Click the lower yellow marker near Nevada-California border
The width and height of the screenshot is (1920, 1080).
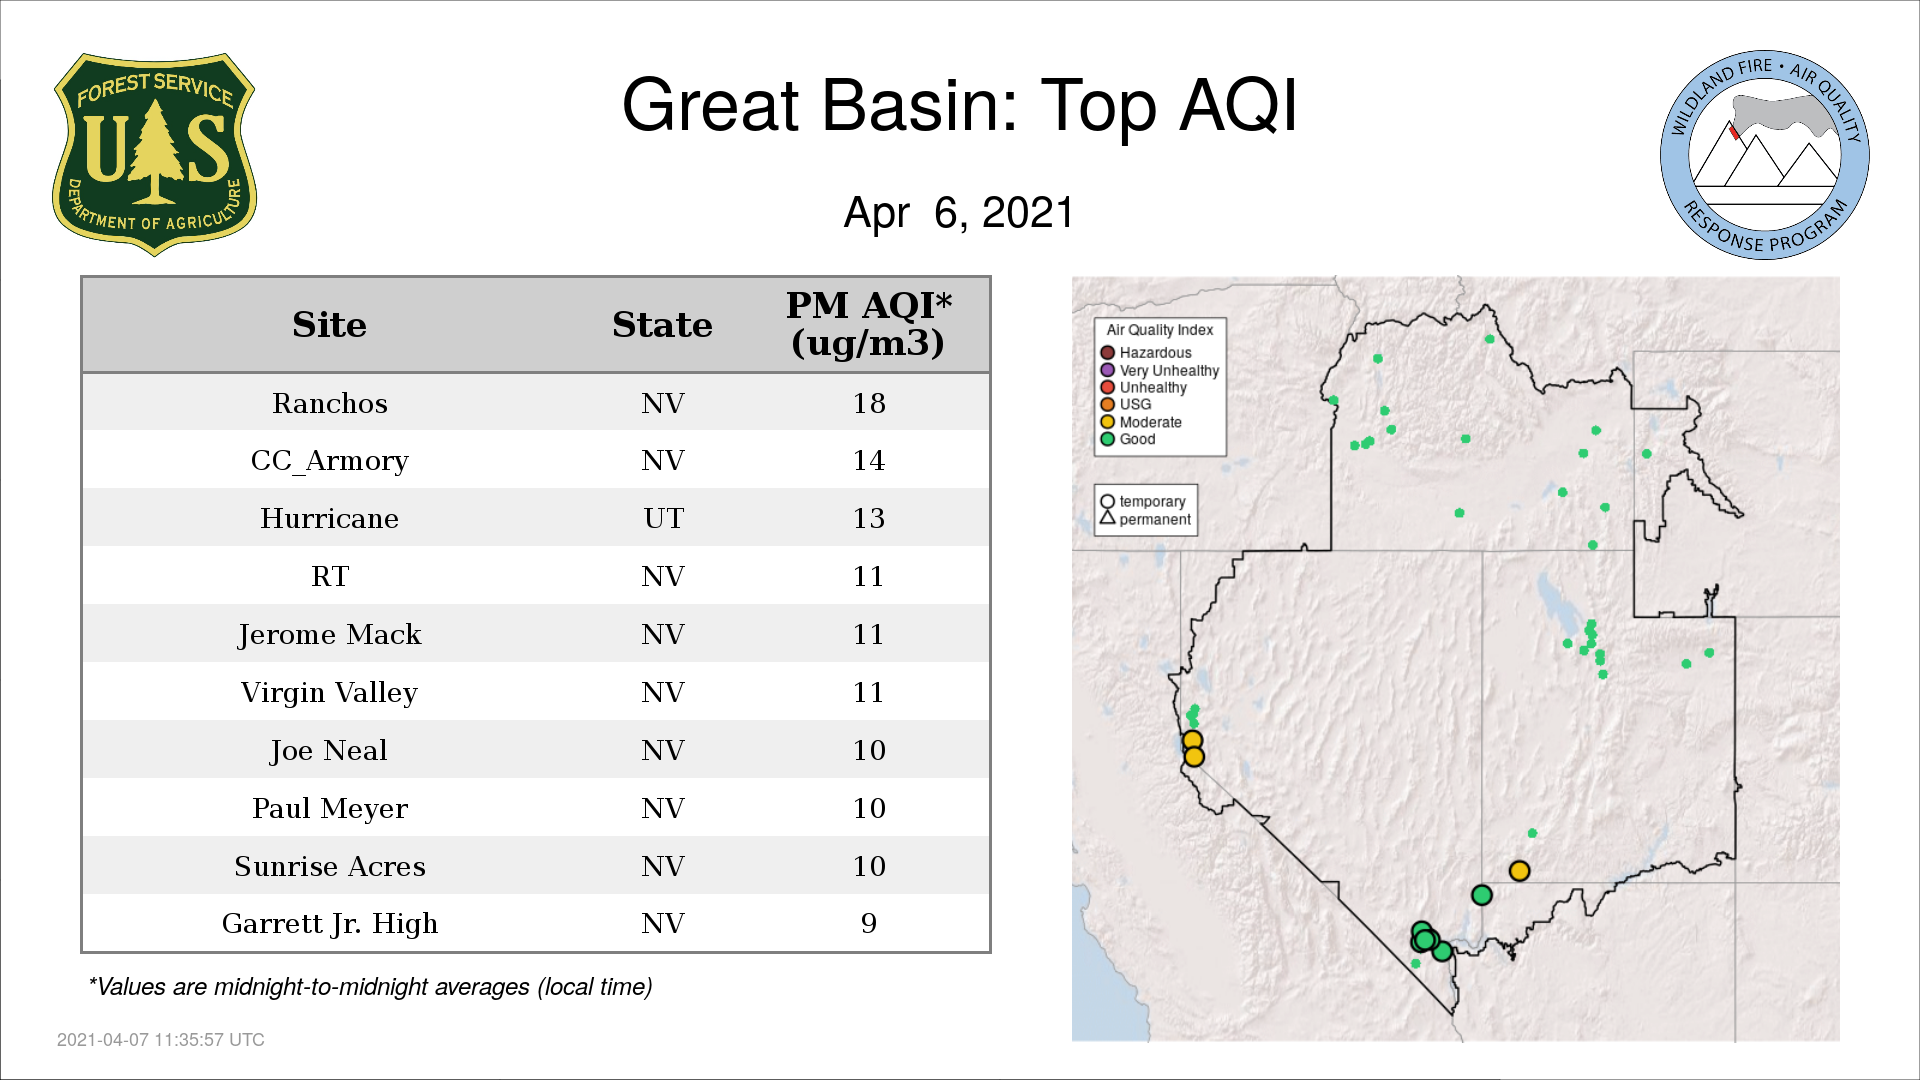pos(1194,757)
